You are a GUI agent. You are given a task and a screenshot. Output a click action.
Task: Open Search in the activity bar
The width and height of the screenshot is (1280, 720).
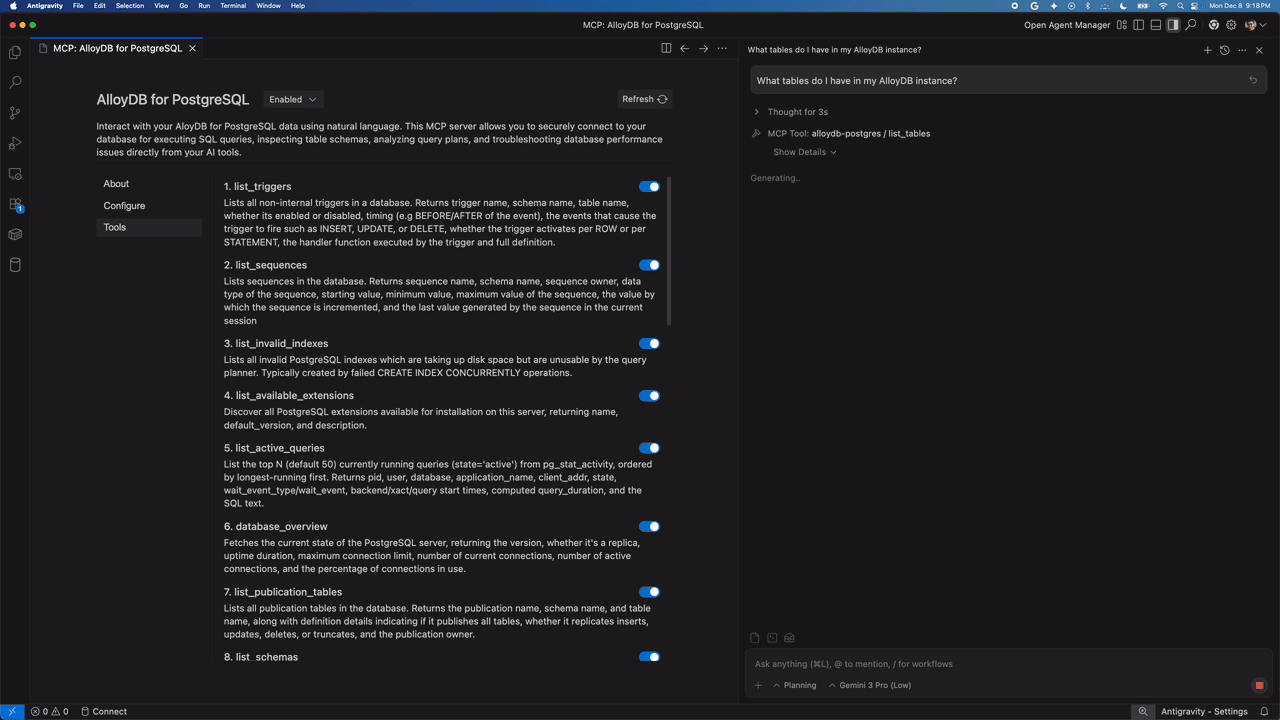pos(15,82)
